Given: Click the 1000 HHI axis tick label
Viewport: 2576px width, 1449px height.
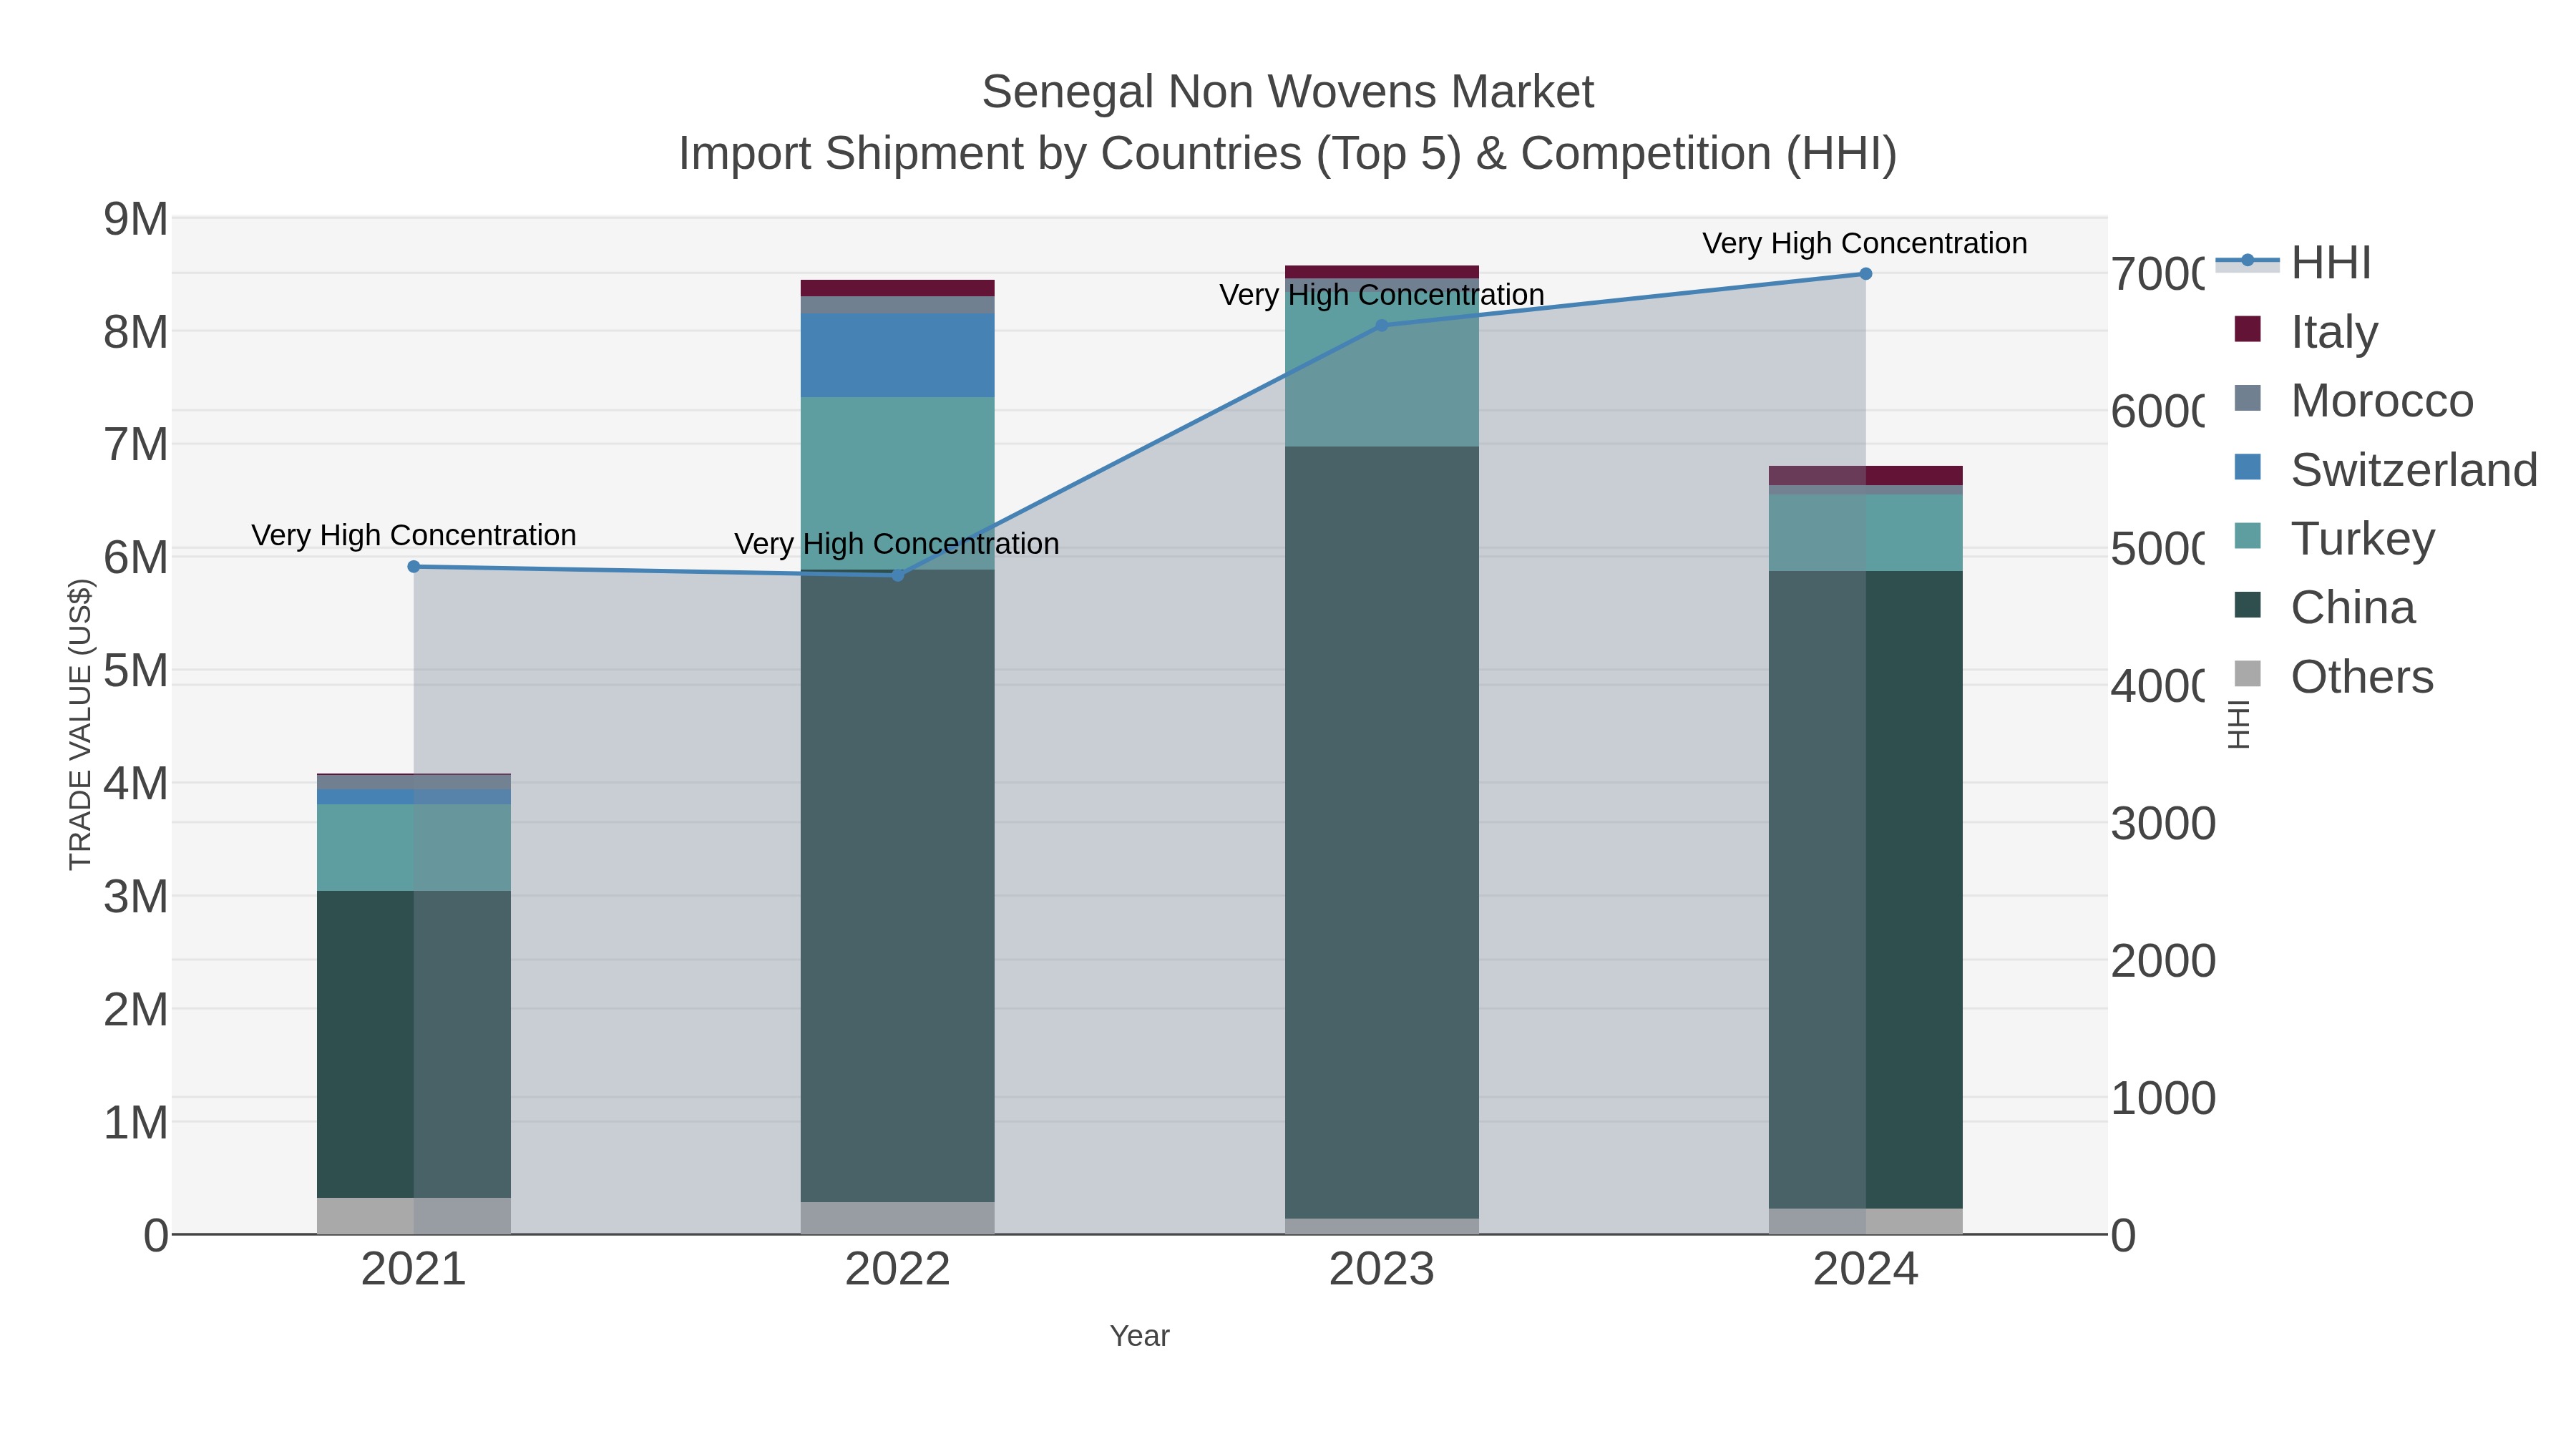Looking at the screenshot, I should pos(2163,1098).
